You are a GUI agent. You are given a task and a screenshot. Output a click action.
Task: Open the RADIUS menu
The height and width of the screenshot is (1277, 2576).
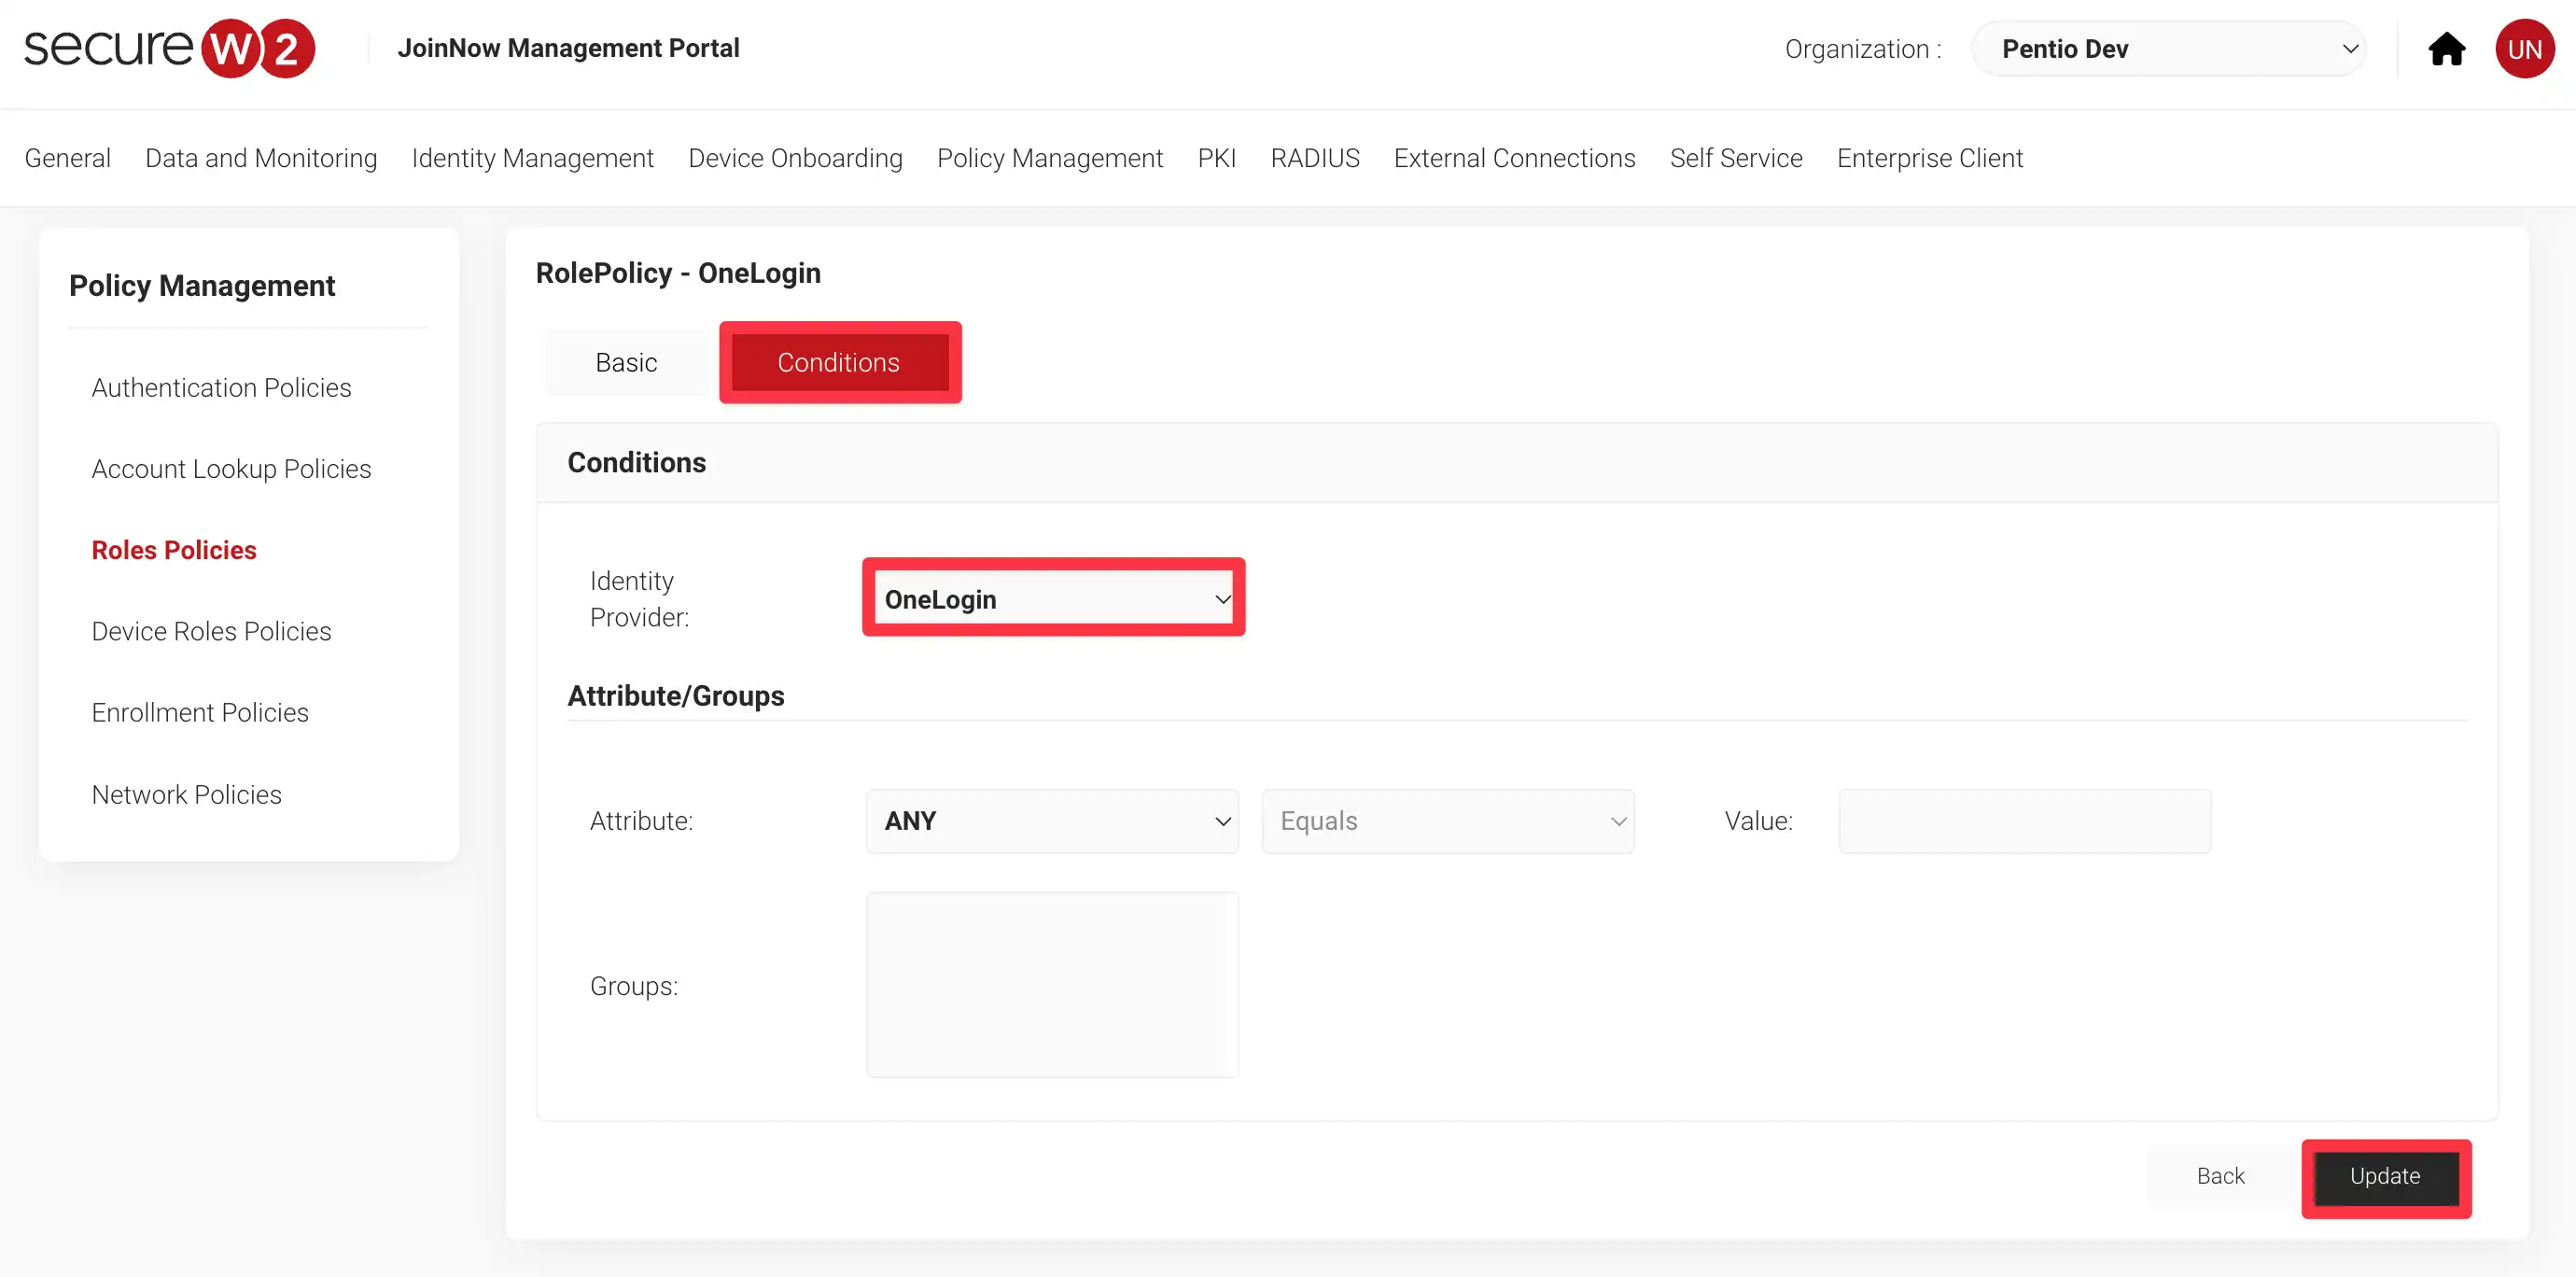pyautogui.click(x=1314, y=158)
